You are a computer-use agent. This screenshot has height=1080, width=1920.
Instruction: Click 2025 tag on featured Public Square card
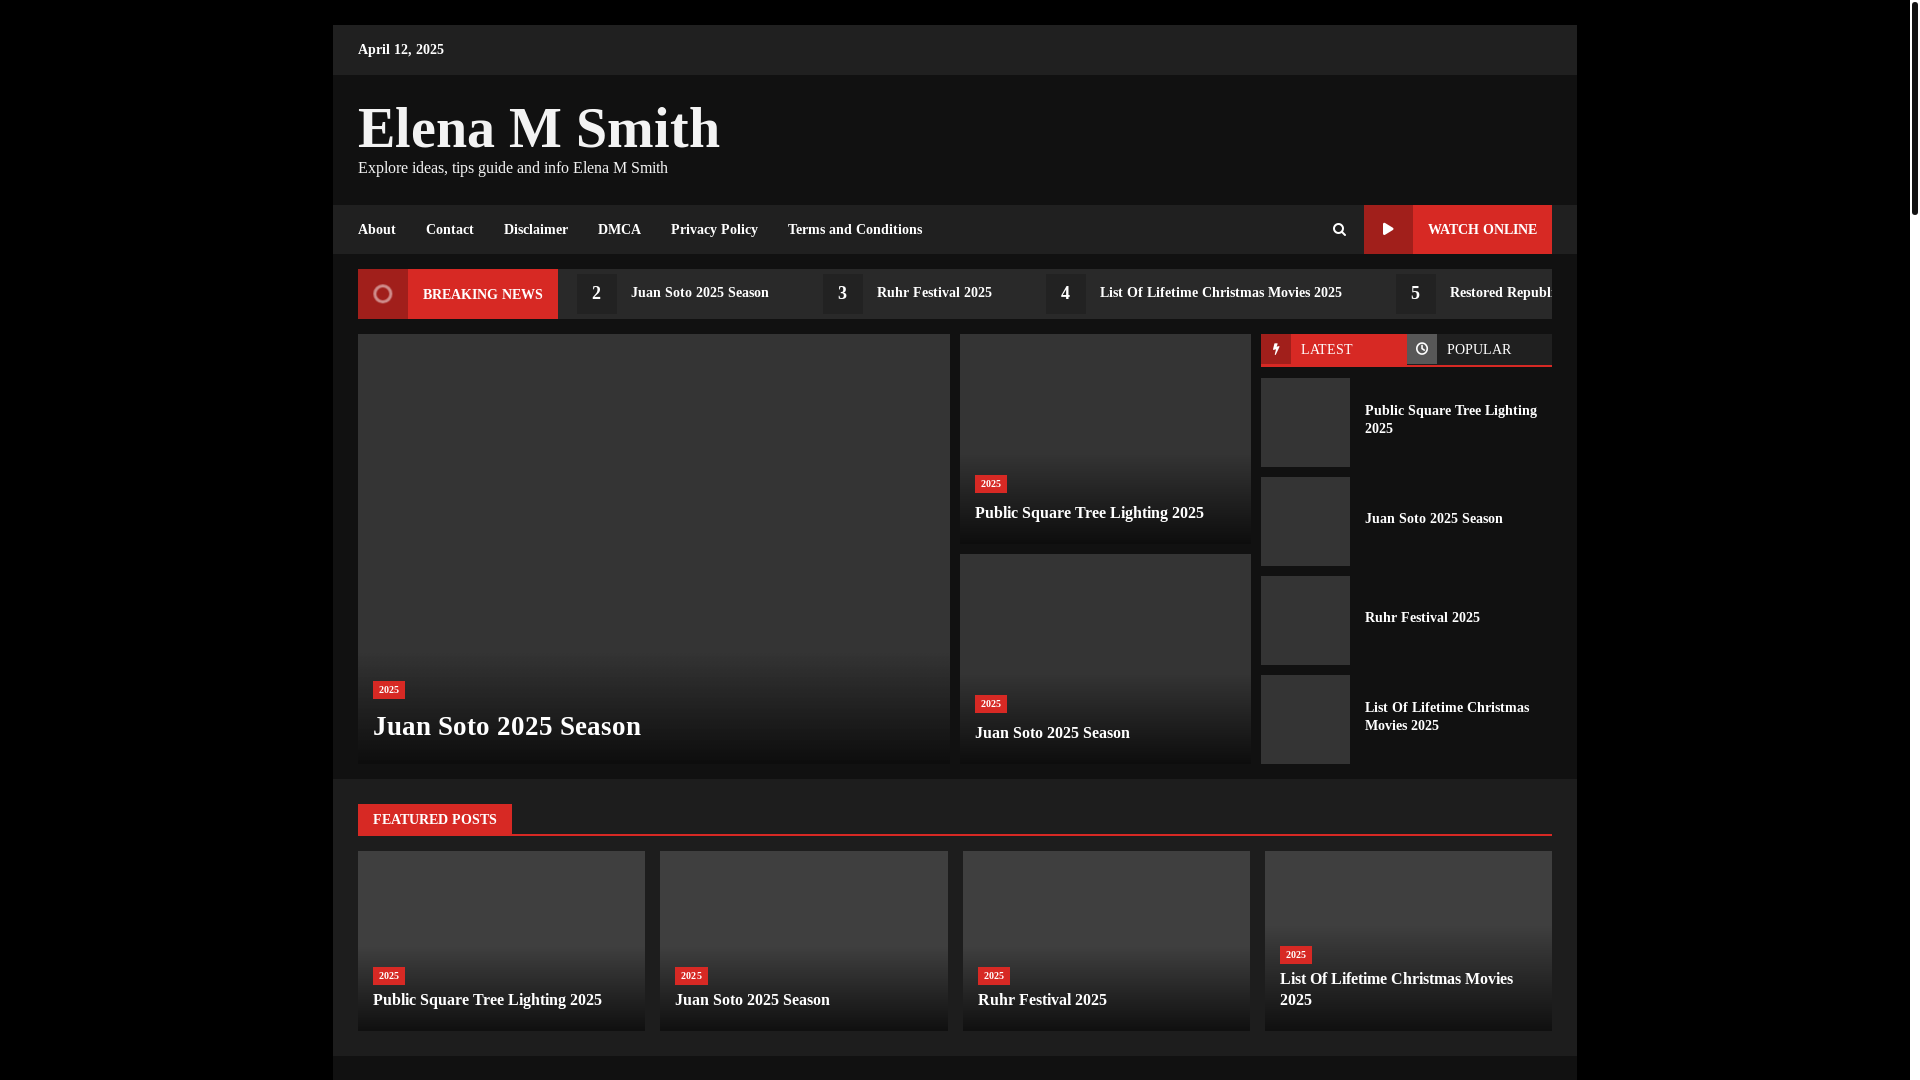click(x=389, y=976)
